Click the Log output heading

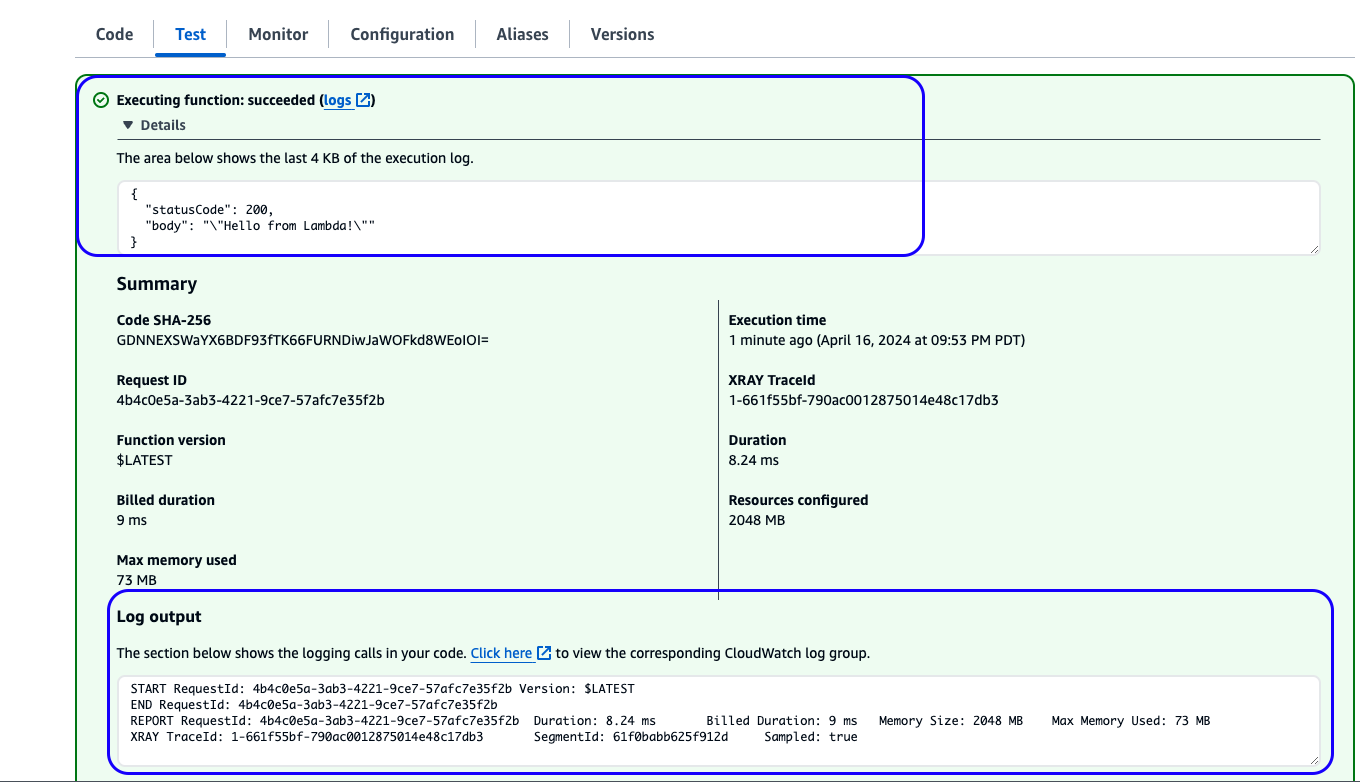click(x=159, y=617)
